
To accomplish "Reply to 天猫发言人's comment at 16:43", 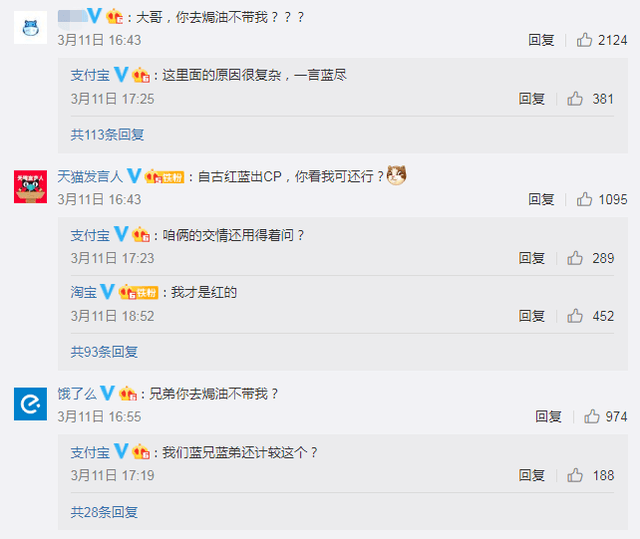I will point(541,199).
